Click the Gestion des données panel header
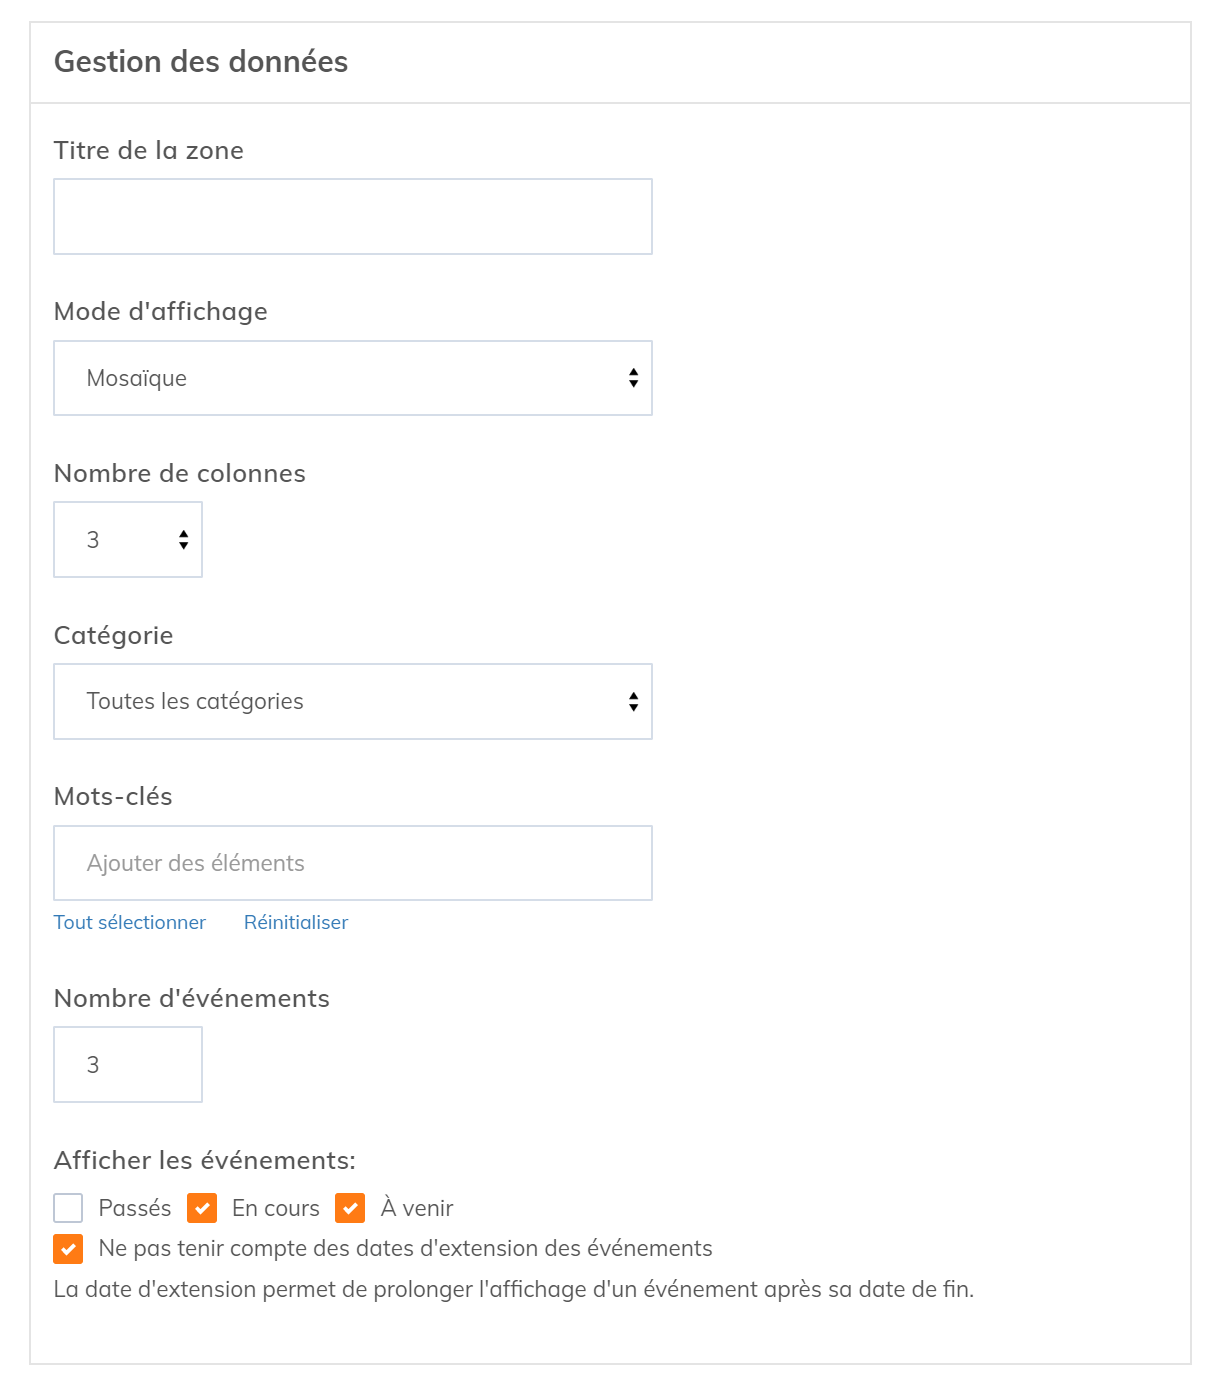The height and width of the screenshot is (1391, 1223). point(201,62)
